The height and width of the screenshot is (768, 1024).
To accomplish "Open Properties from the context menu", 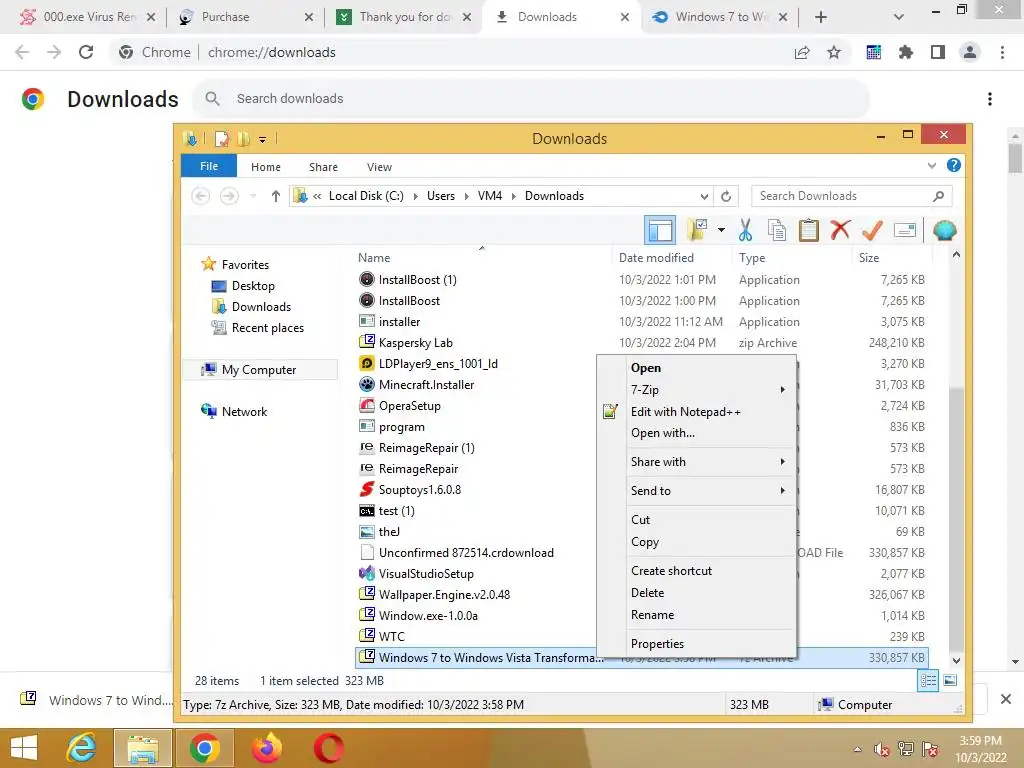I will pyautogui.click(x=696, y=644).
